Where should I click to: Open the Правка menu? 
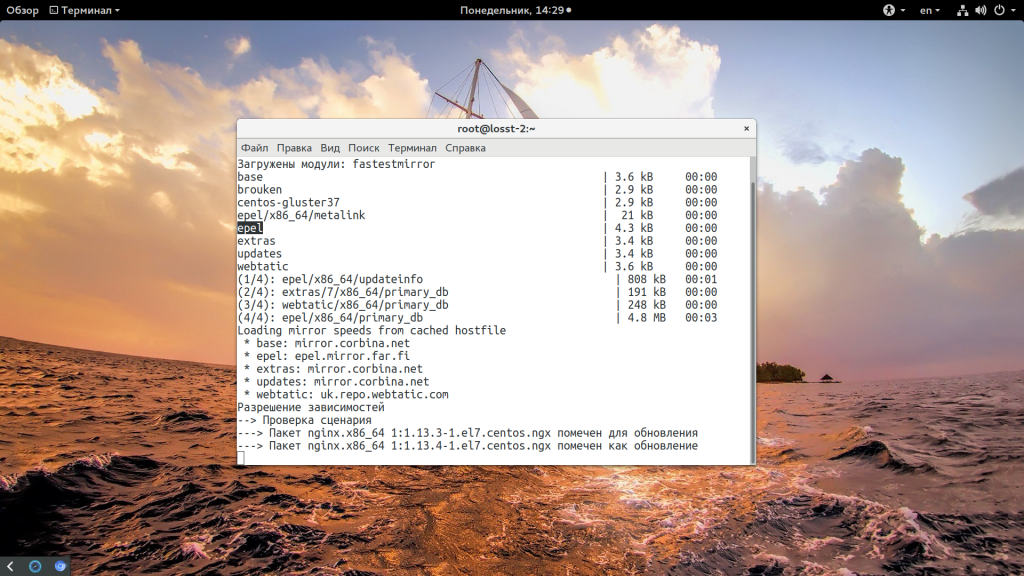[x=294, y=148]
